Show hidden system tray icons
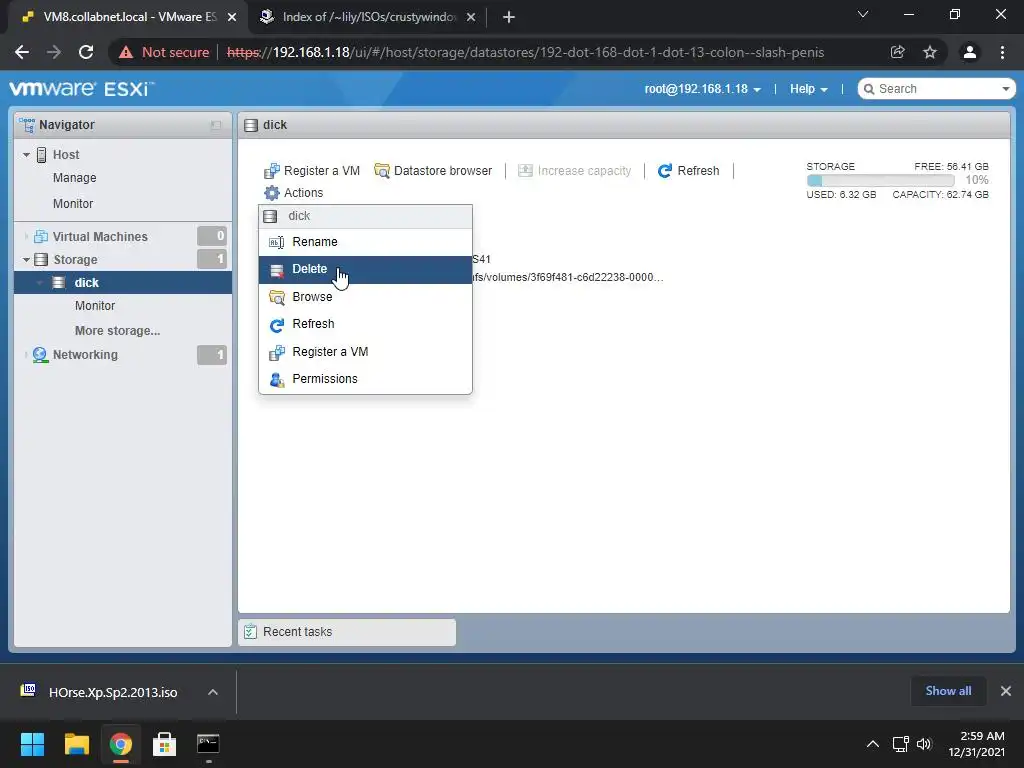Image resolution: width=1024 pixels, height=768 pixels. pos(872,744)
